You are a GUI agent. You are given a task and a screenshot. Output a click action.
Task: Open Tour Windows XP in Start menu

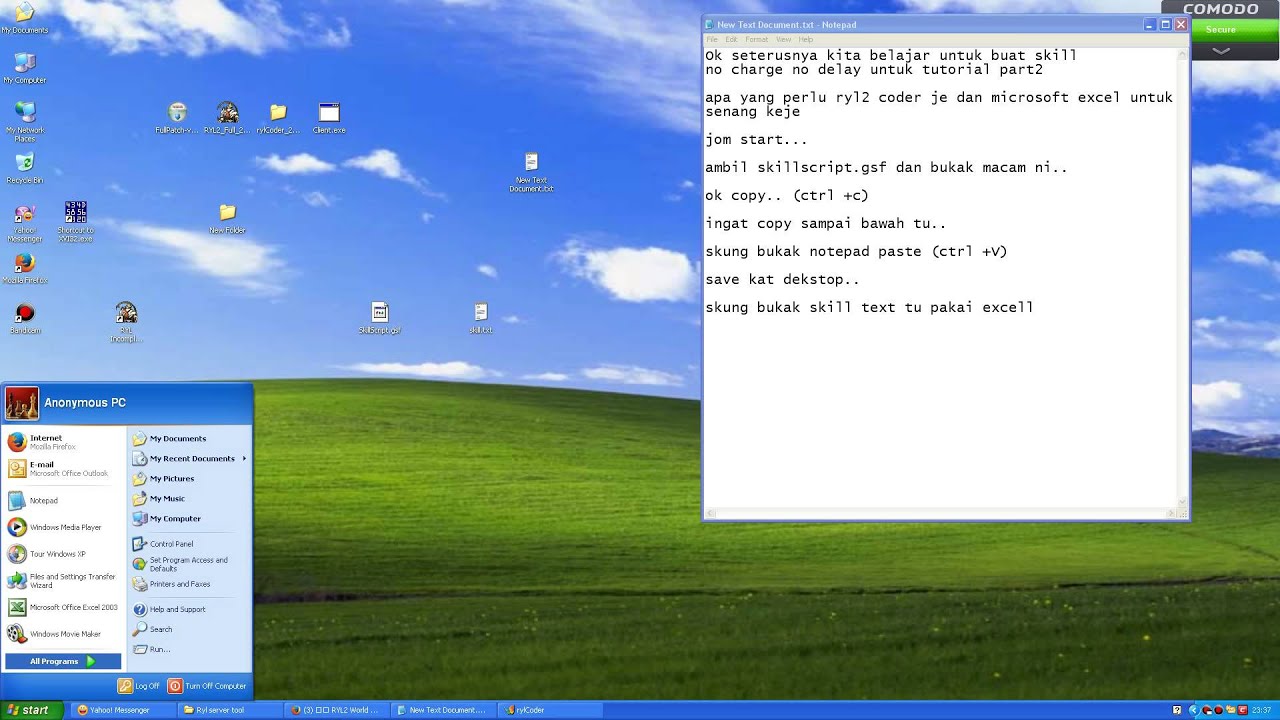[63, 554]
